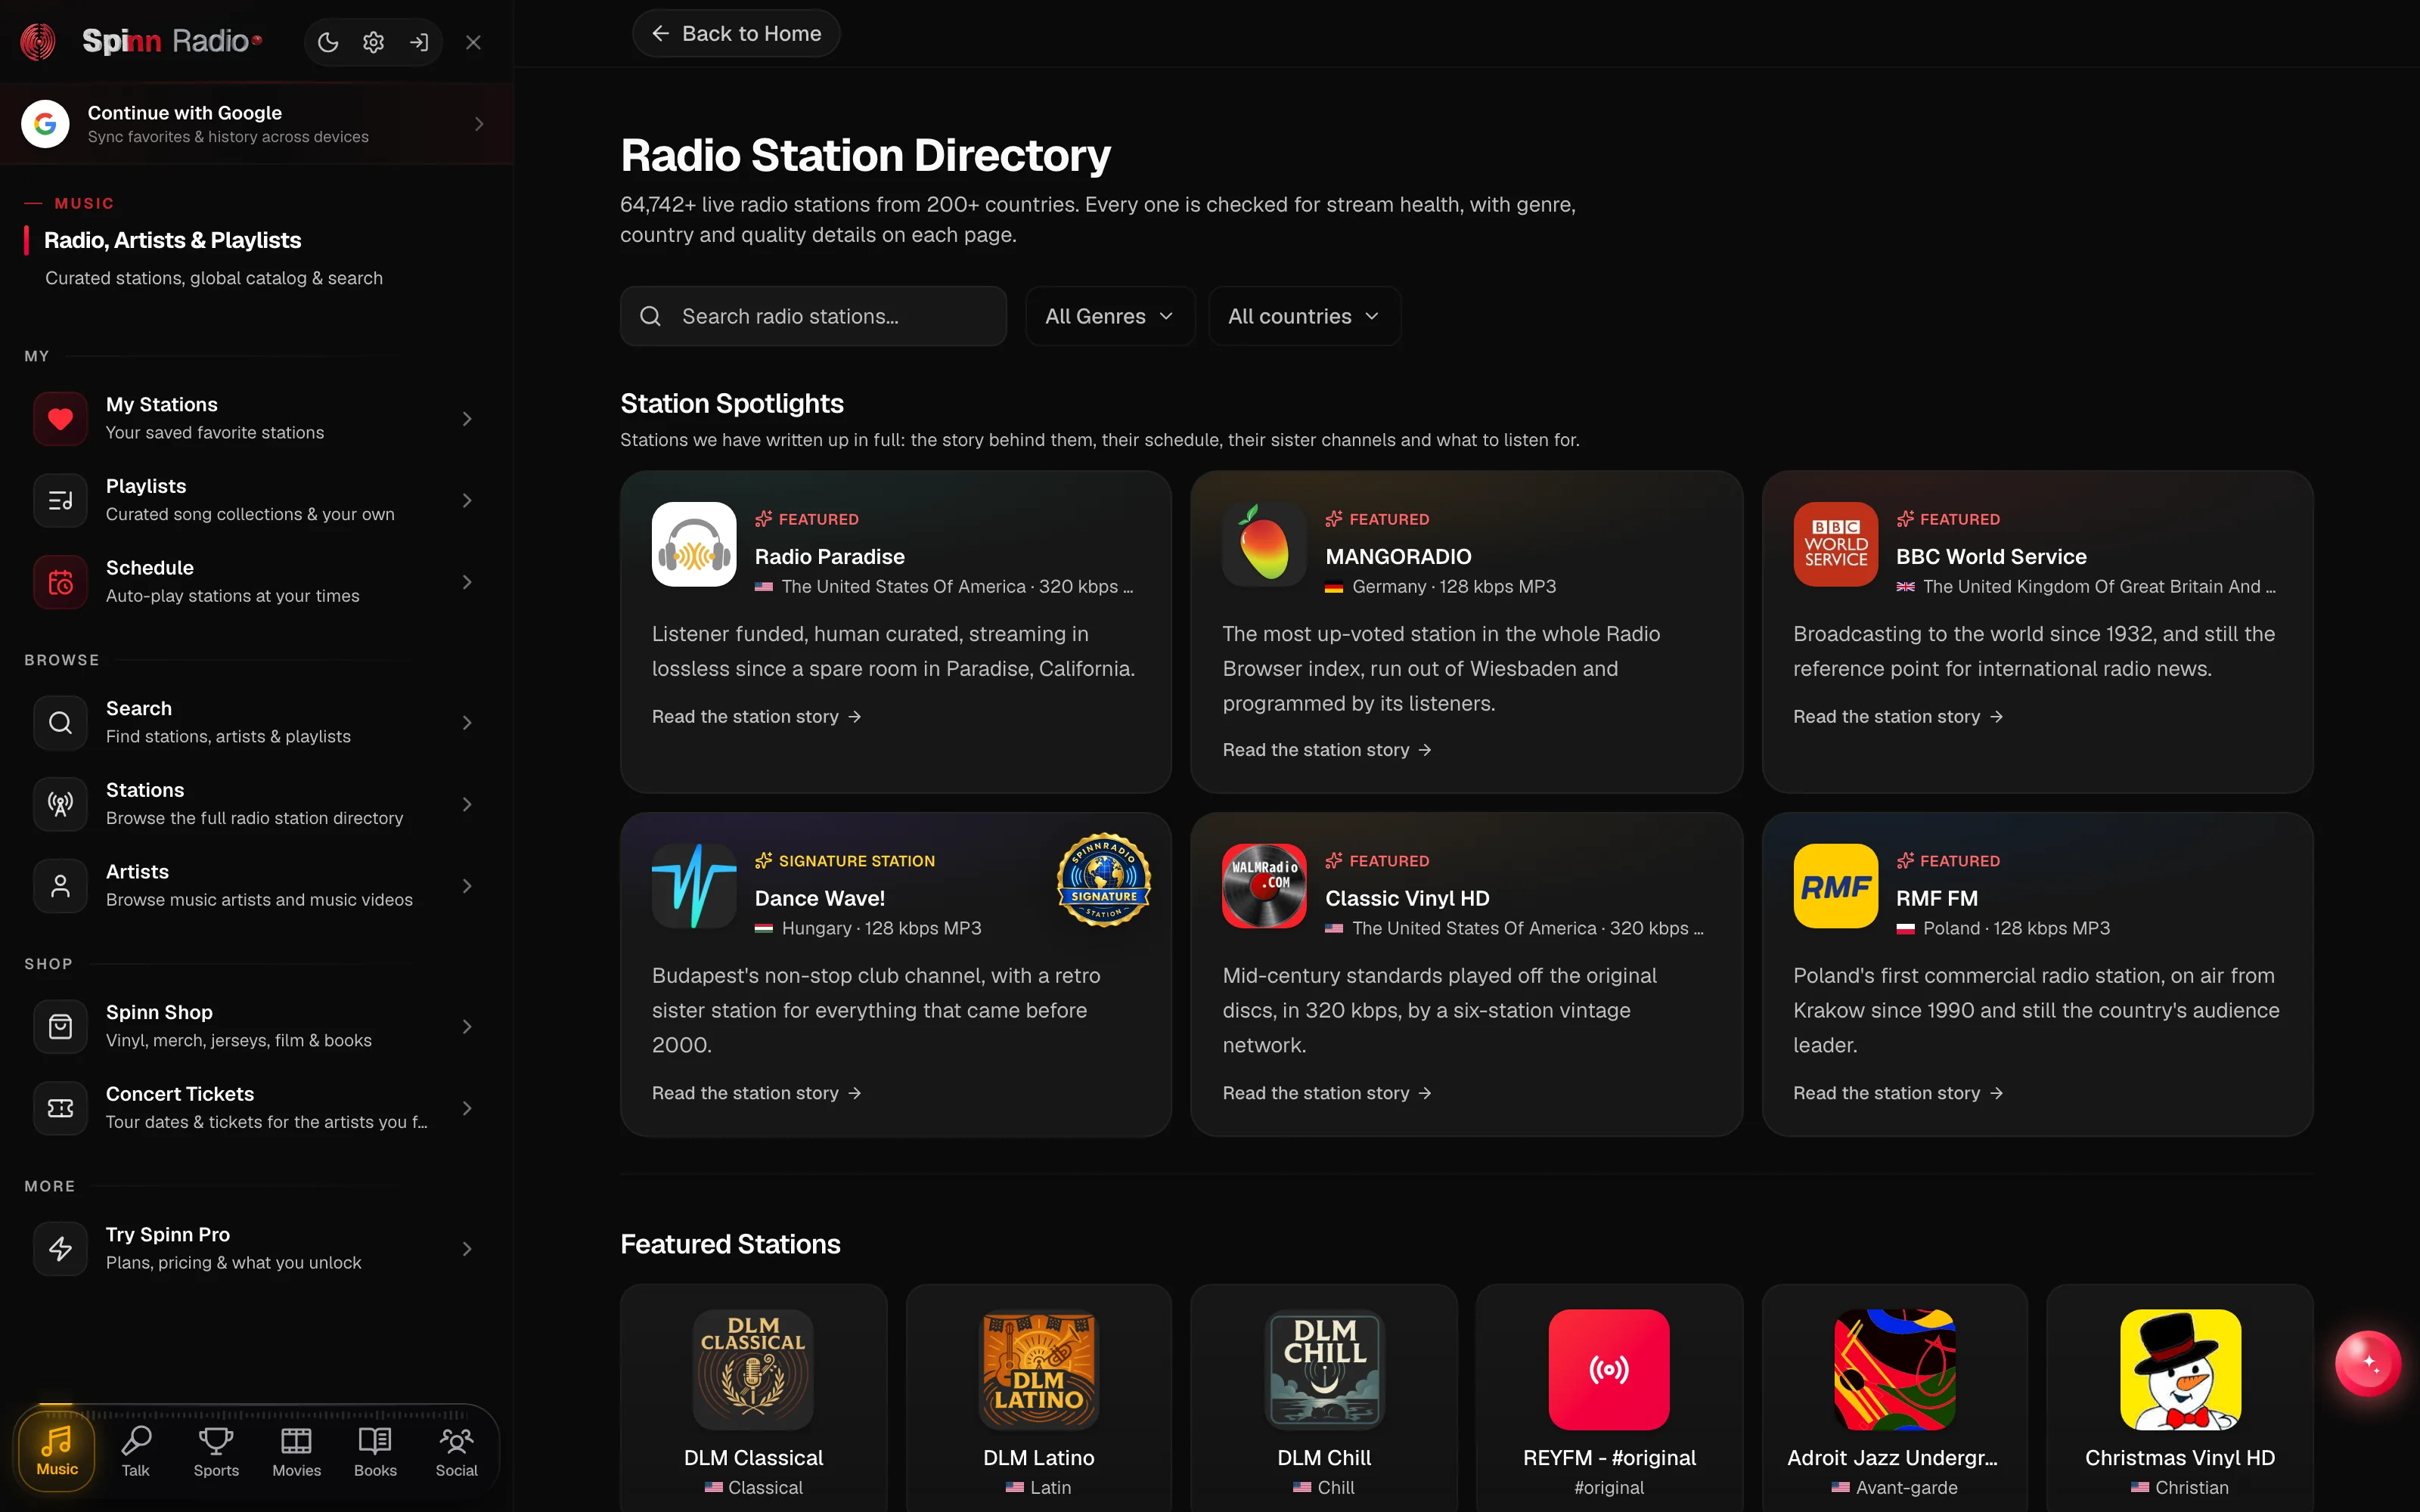Open Schedule calendar icon
2420x1512 pixels.
coord(61,582)
